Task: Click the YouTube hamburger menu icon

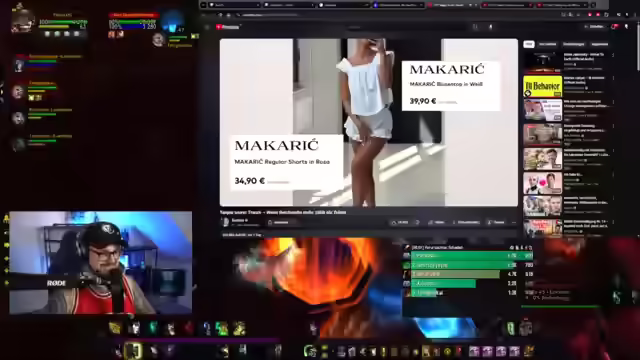Action: pyautogui.click(x=207, y=27)
